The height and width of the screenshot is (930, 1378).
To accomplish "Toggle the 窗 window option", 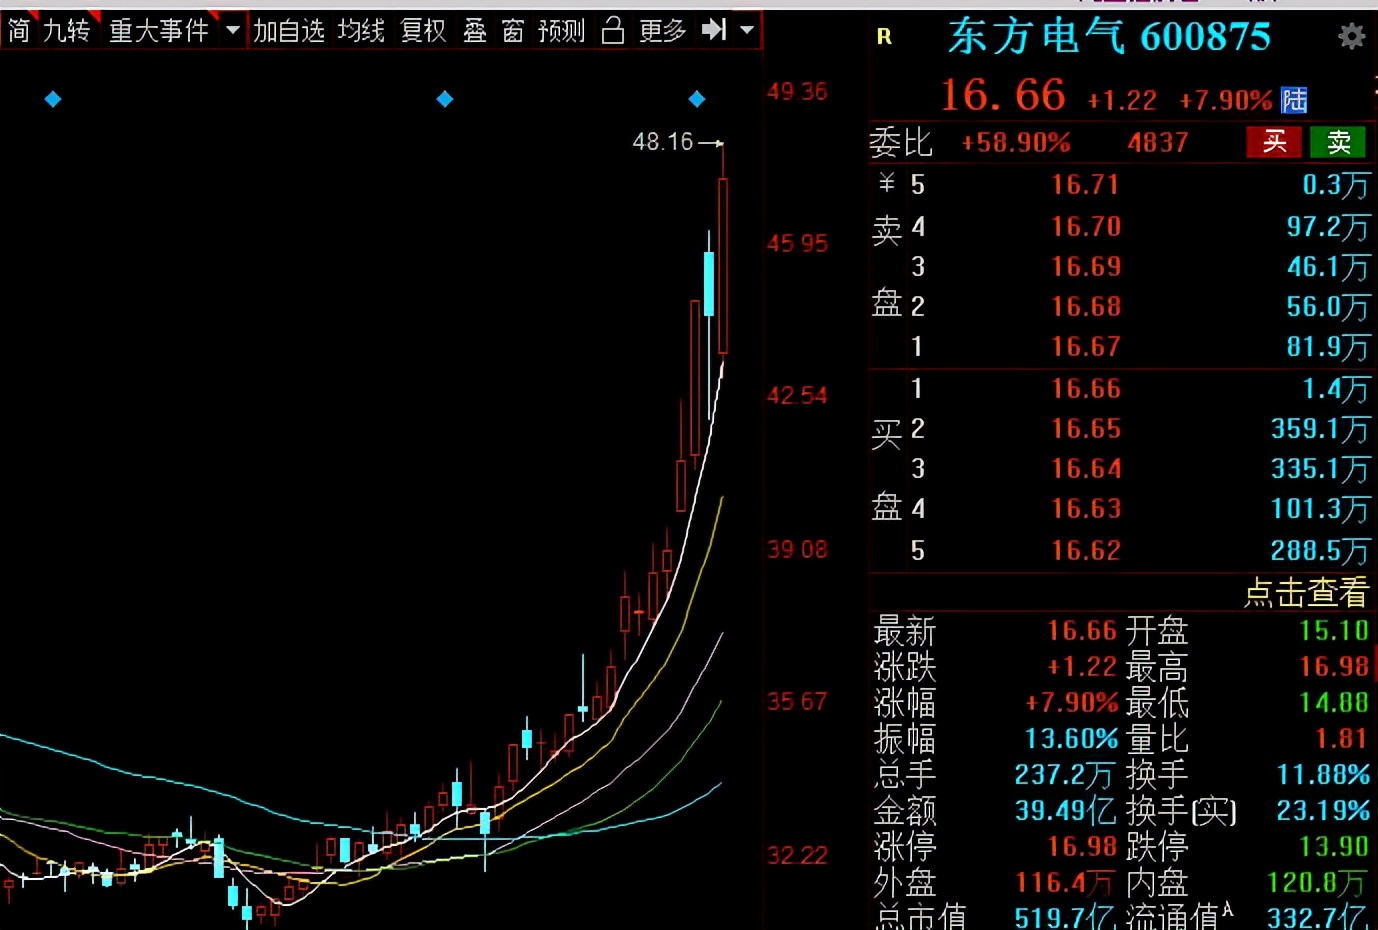I will click(x=513, y=31).
